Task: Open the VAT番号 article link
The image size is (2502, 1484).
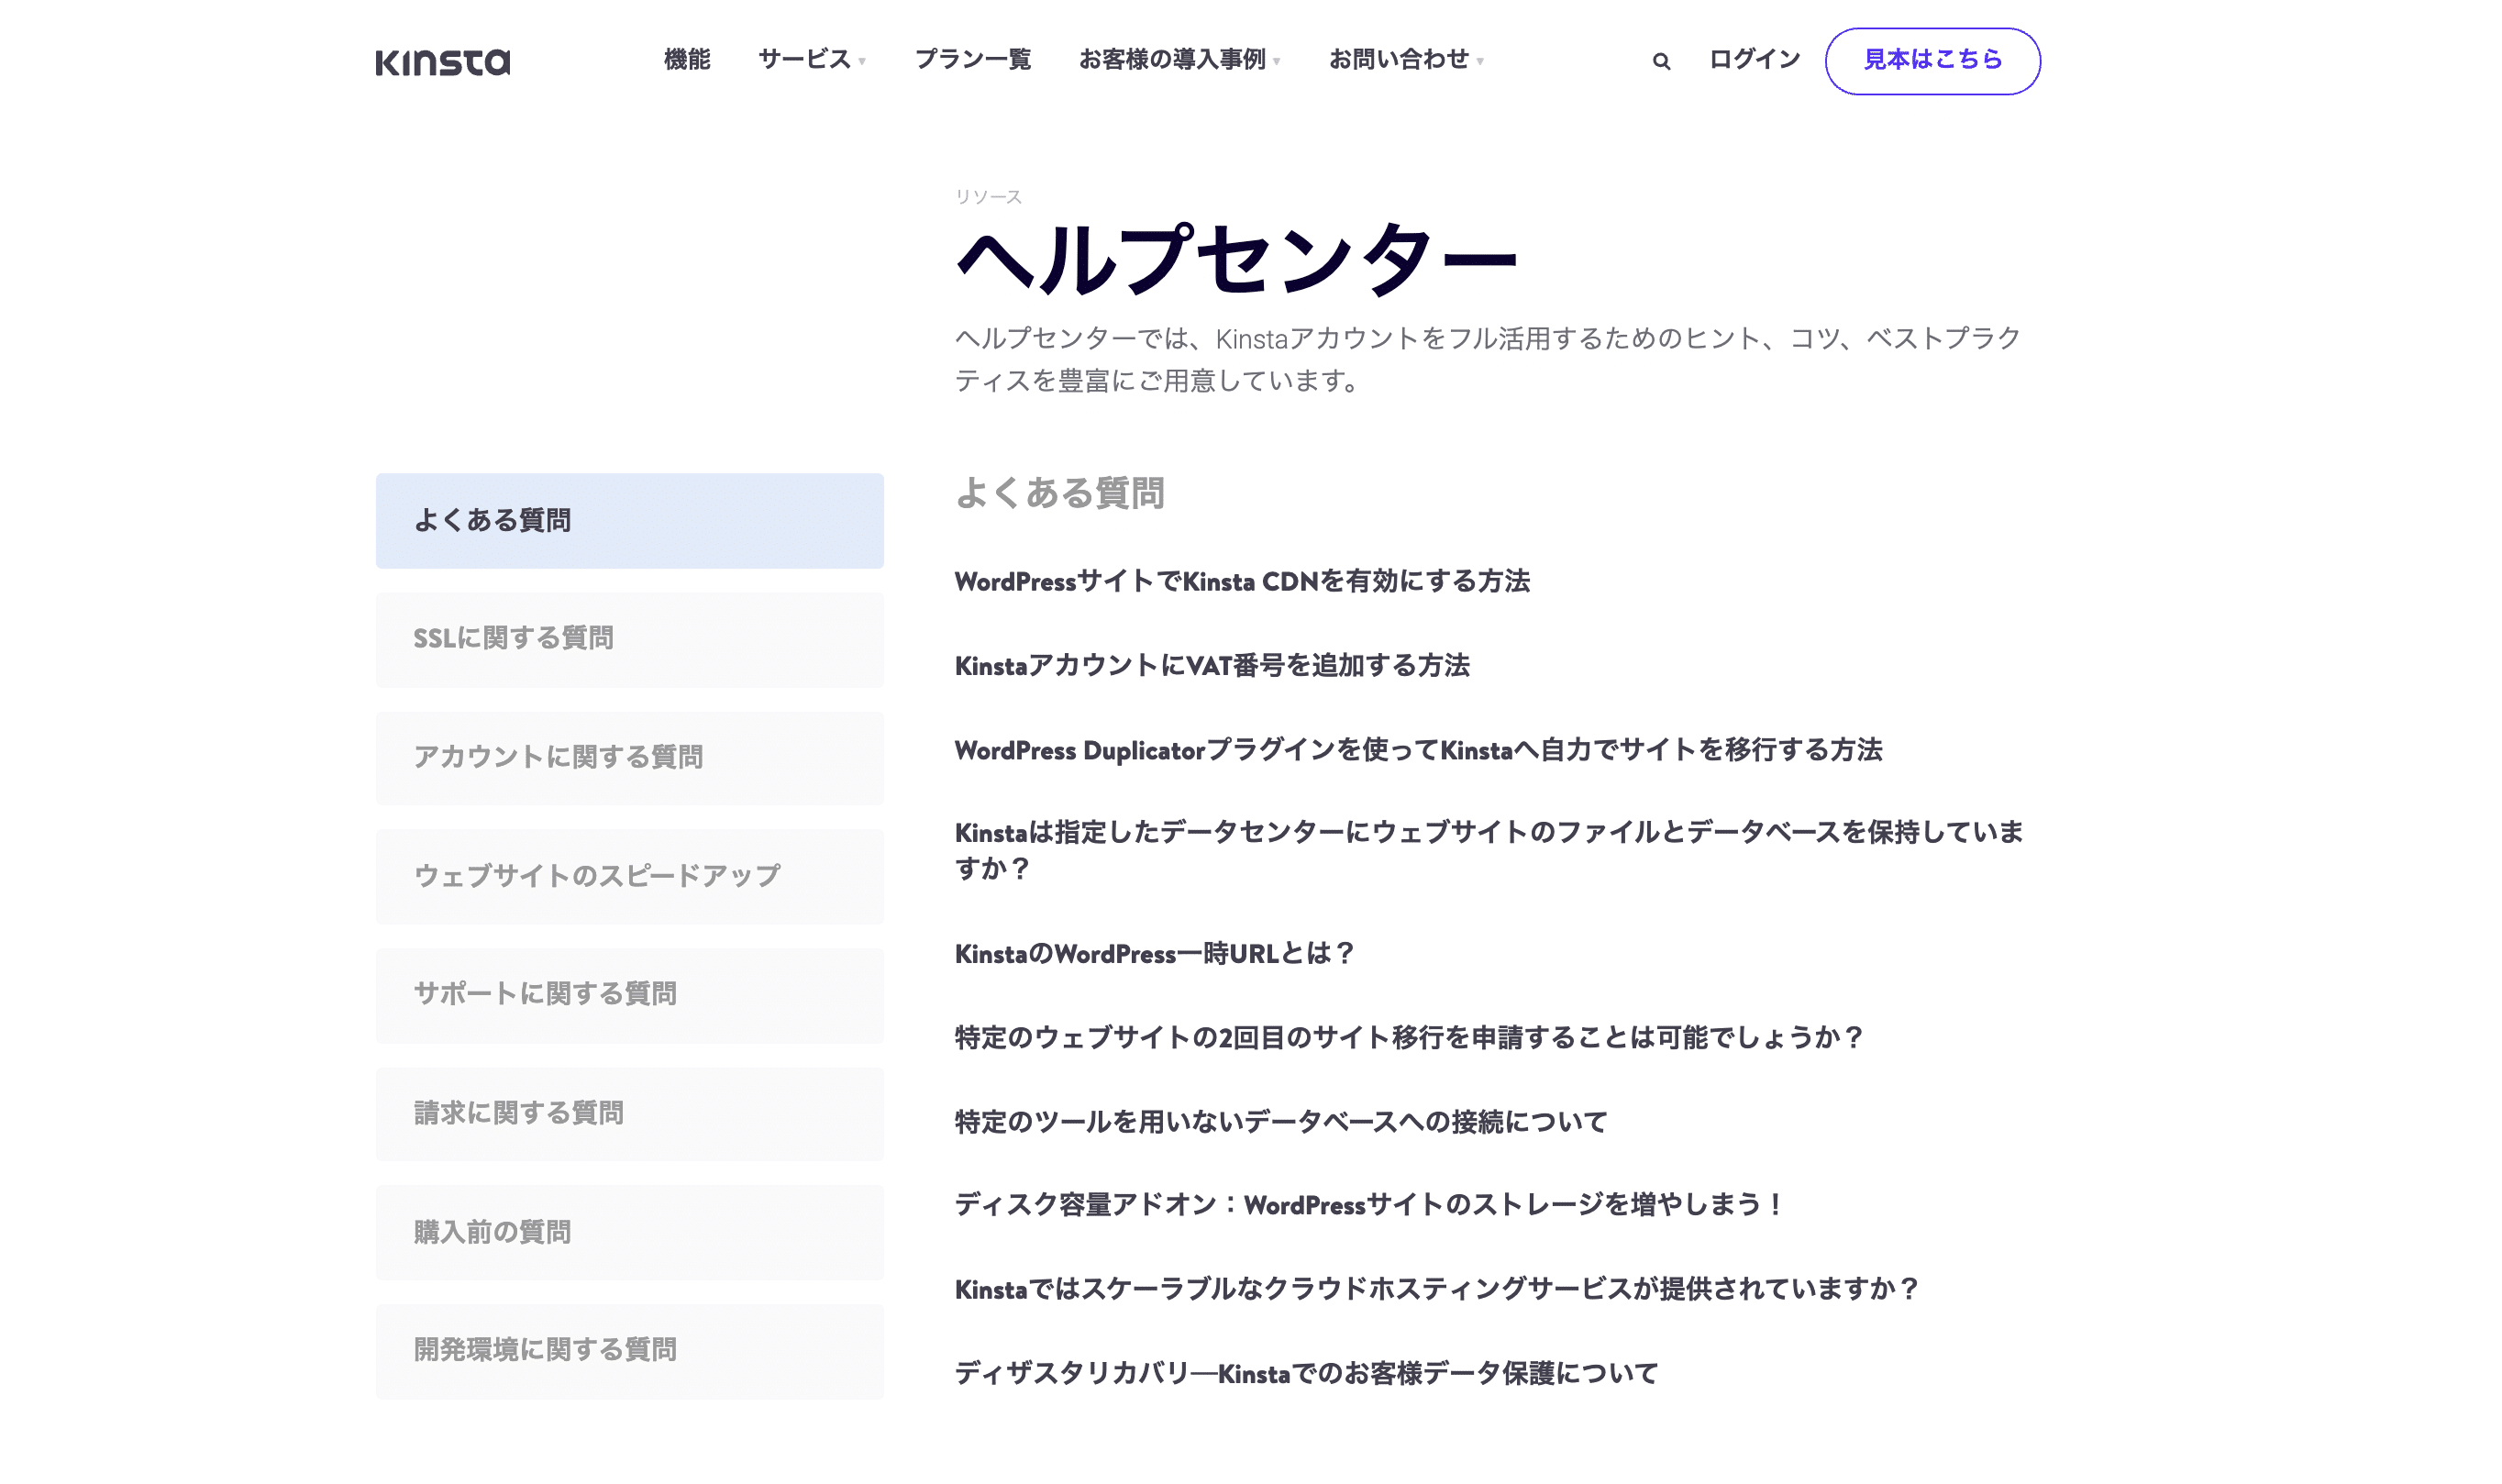Action: tap(1214, 664)
